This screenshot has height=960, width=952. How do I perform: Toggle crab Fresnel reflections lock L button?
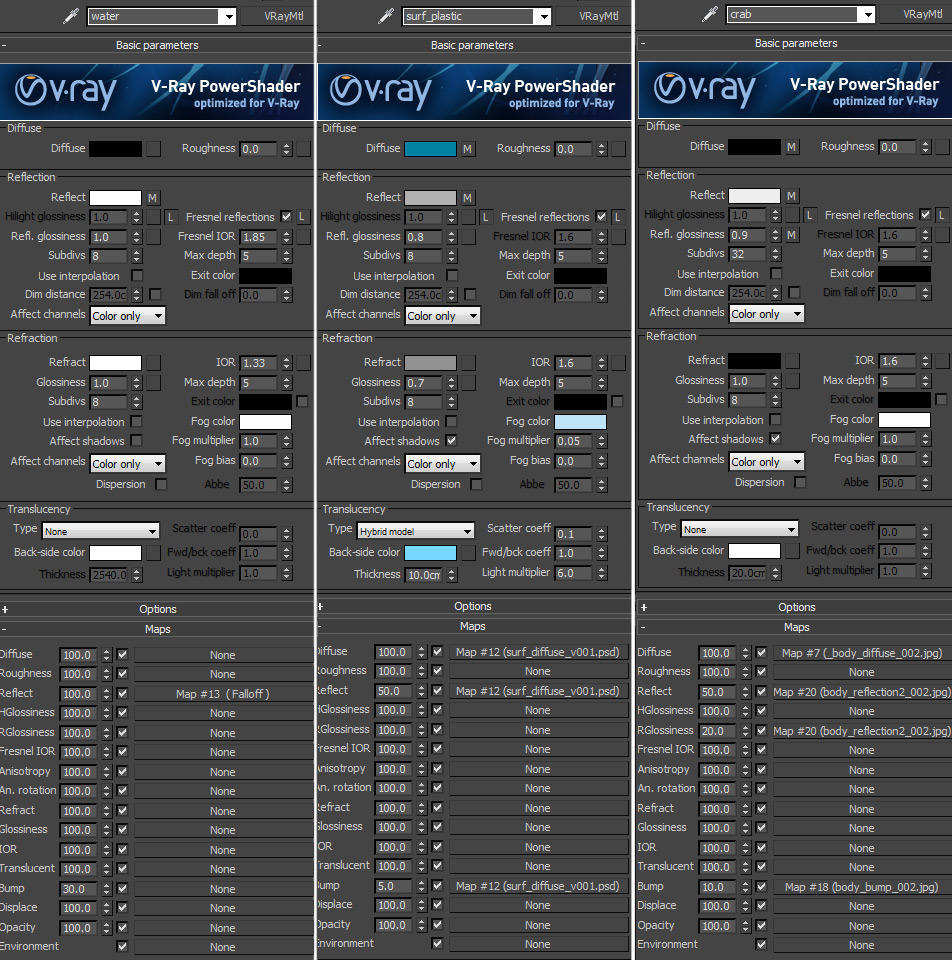coord(942,215)
